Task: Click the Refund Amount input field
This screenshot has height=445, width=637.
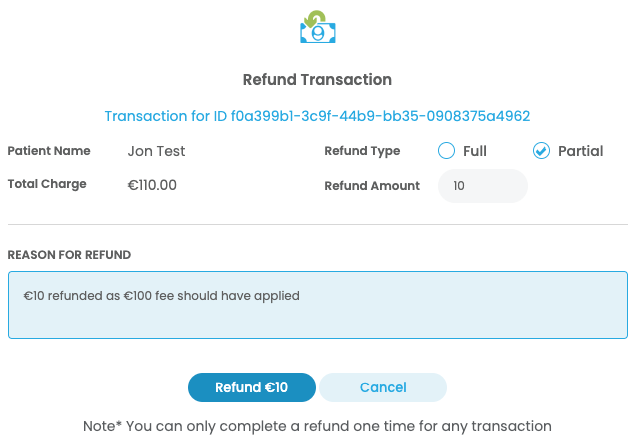Action: click(482, 186)
